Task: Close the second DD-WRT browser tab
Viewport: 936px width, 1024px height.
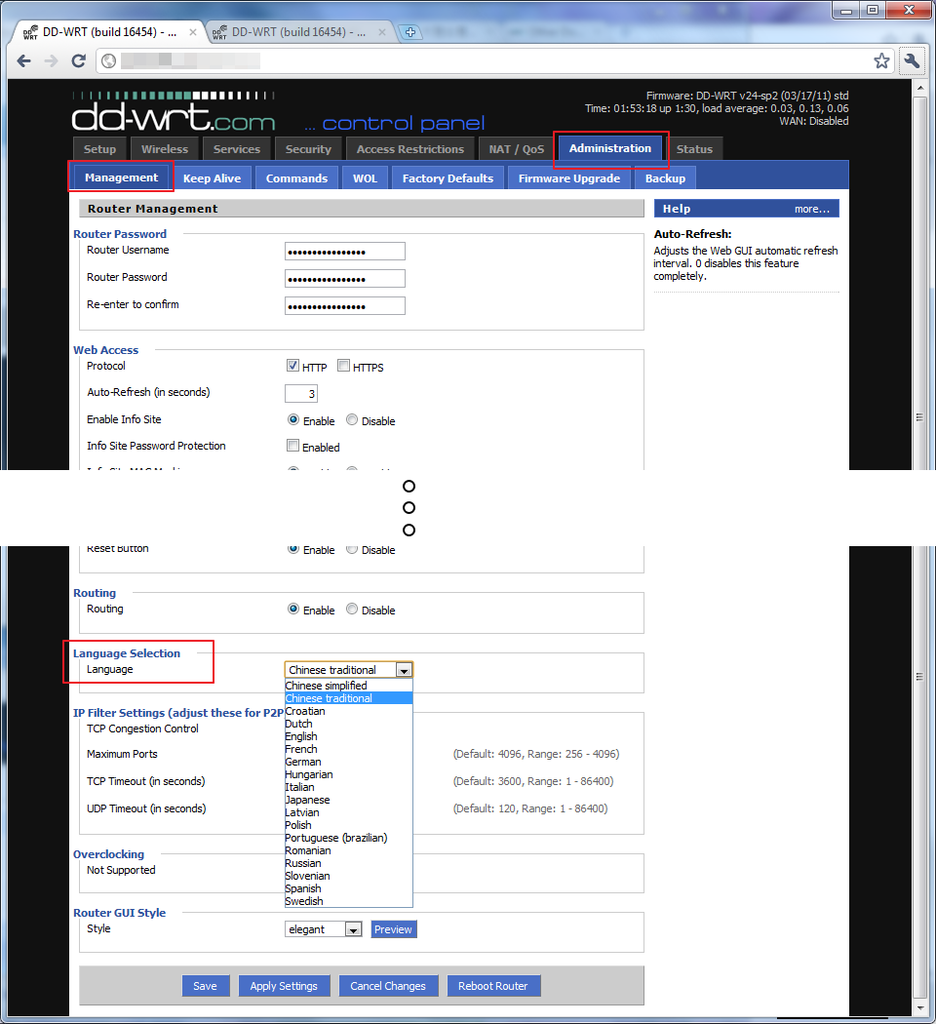Action: (x=382, y=32)
